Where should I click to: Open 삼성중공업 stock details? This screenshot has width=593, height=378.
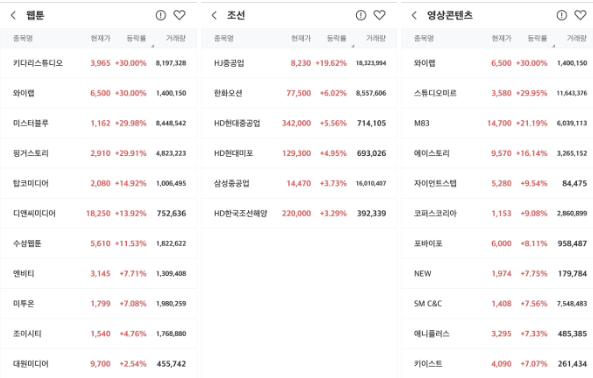click(299, 183)
